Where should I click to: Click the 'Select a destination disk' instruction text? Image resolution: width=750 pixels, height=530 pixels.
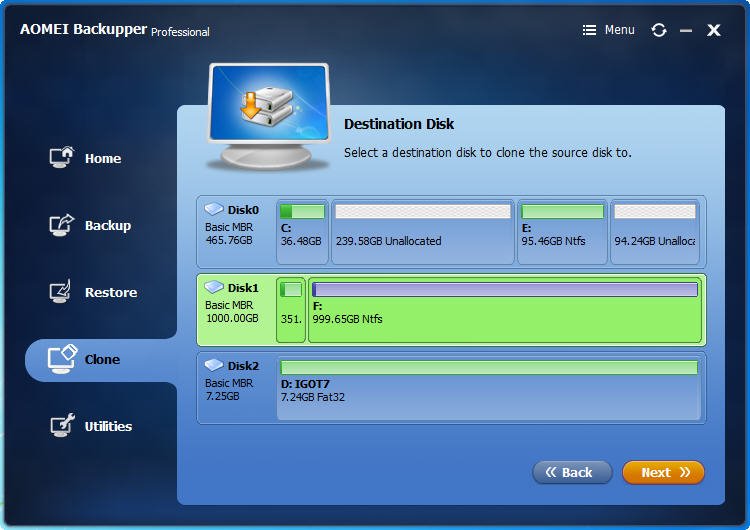tap(488, 153)
